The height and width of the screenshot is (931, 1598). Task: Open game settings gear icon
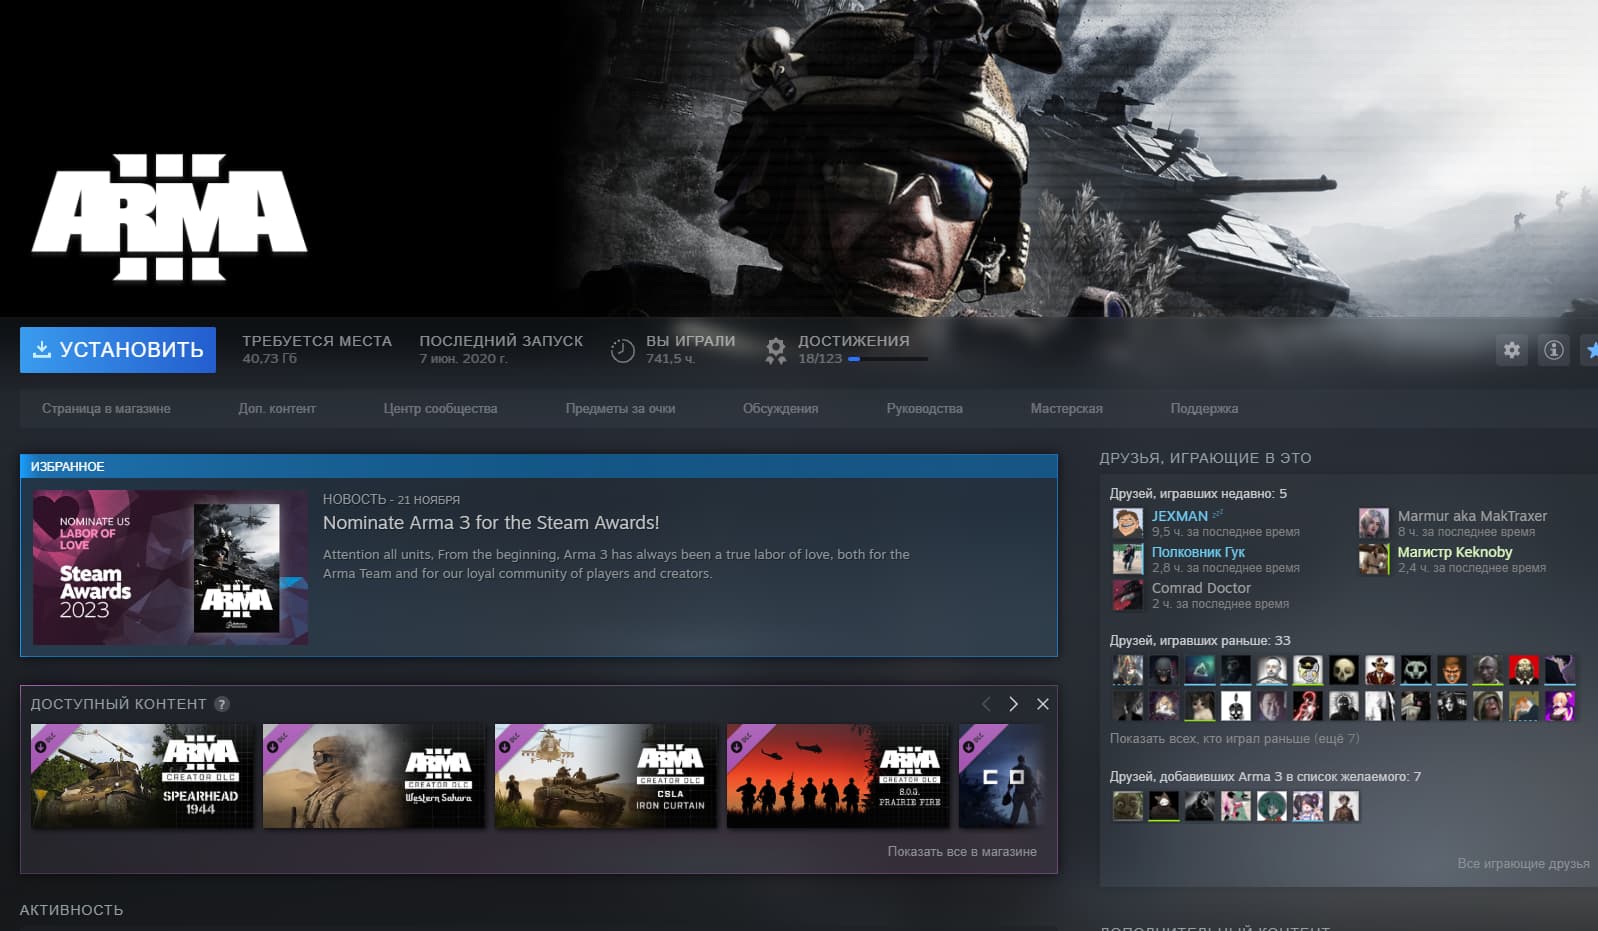tap(1512, 350)
